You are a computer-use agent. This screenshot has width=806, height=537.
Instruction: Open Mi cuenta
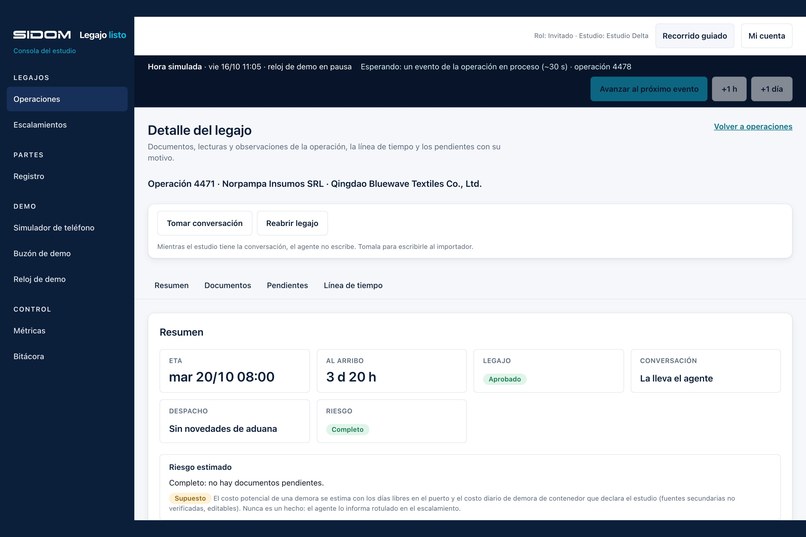(766, 36)
